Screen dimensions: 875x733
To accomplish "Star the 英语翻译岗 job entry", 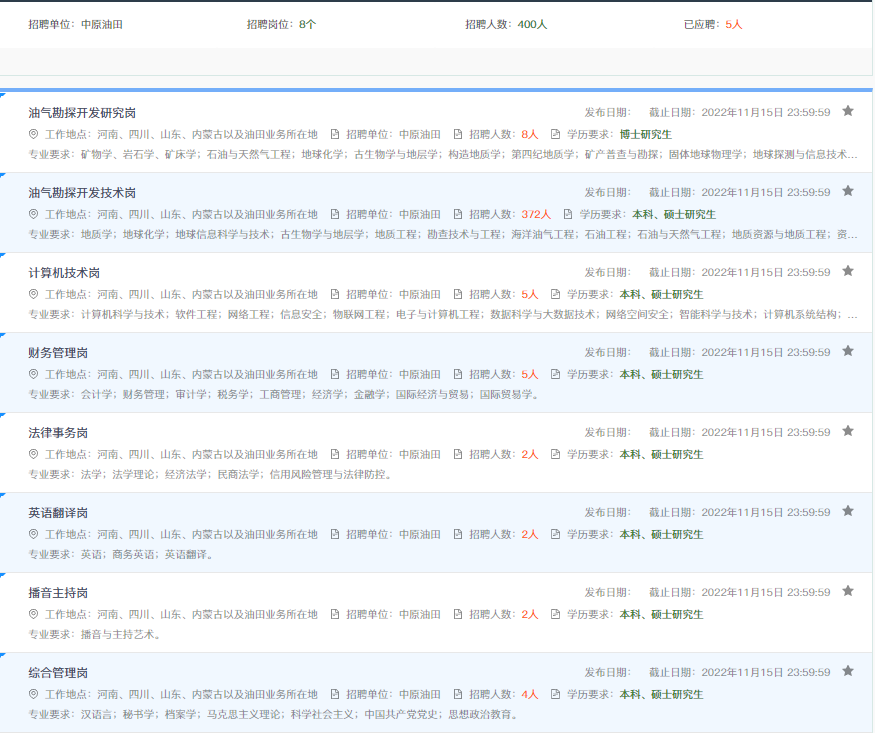I will coord(848,511).
